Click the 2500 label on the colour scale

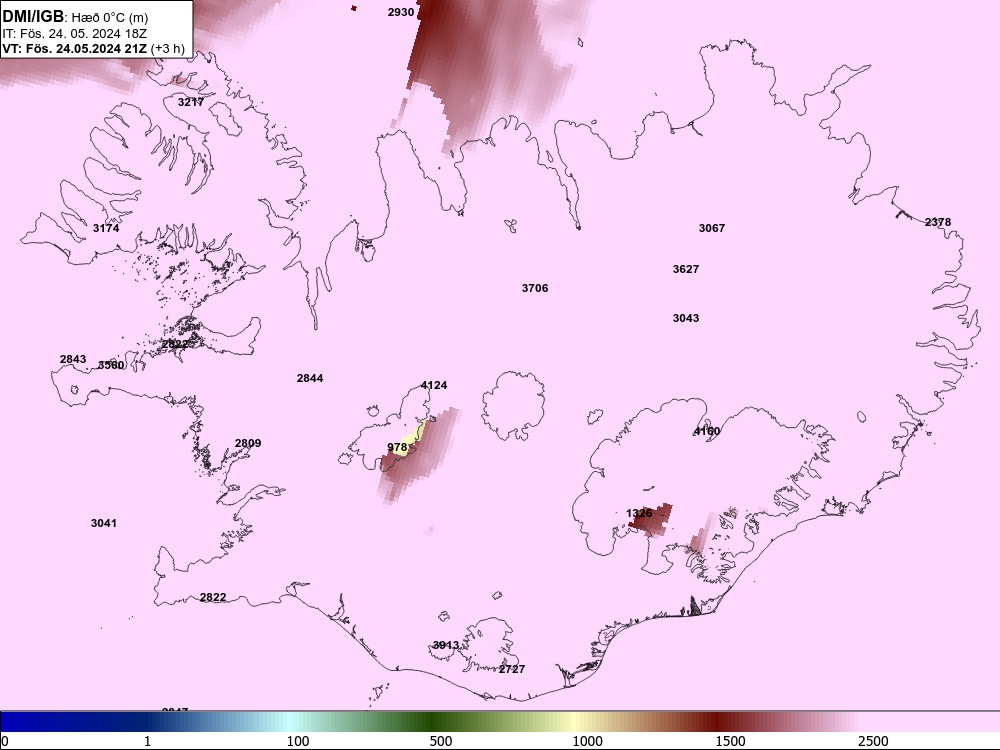click(x=873, y=741)
